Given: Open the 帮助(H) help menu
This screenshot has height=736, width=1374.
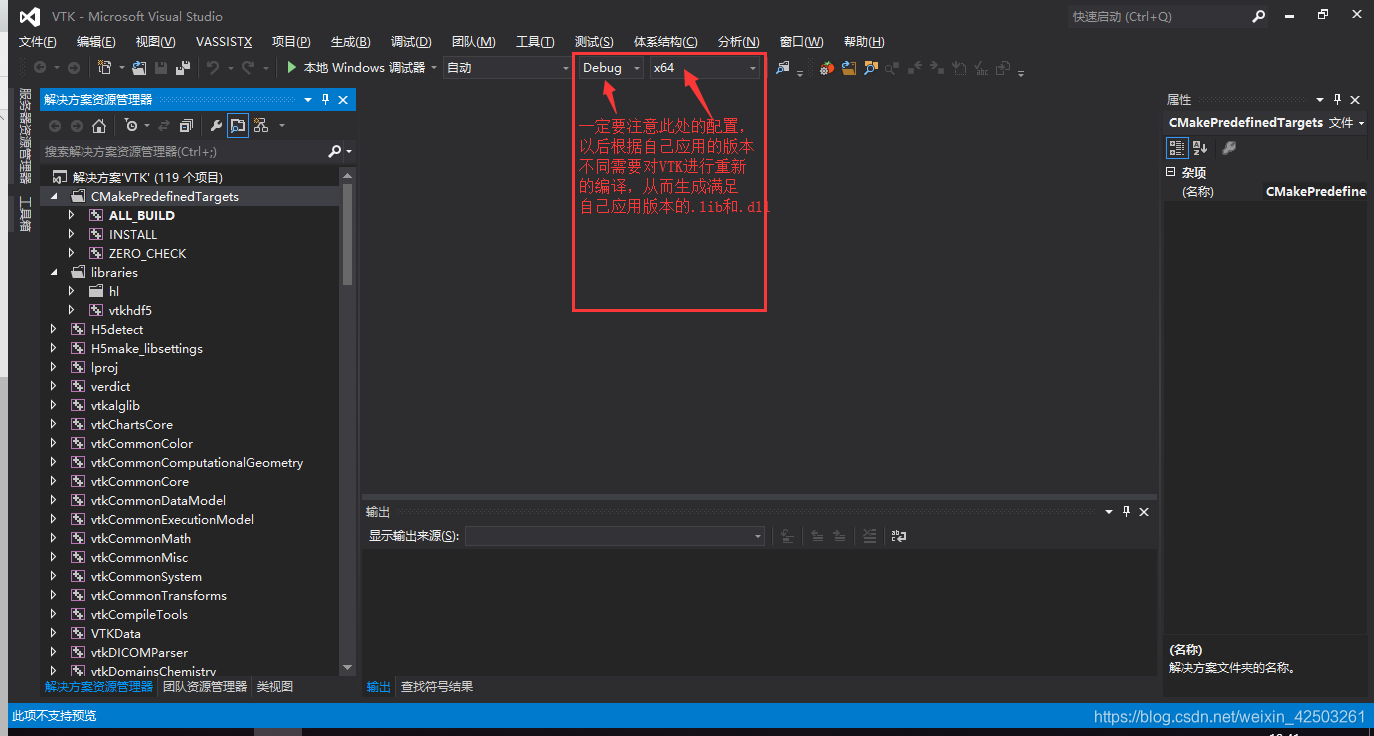Looking at the screenshot, I should (x=864, y=42).
